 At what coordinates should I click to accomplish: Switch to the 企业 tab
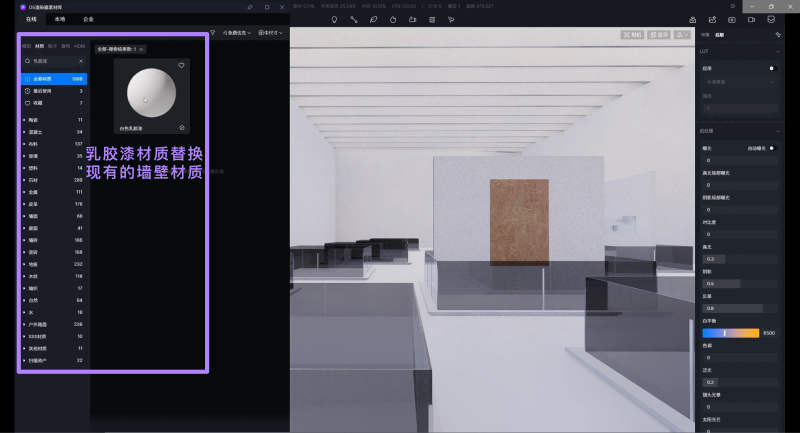89,19
